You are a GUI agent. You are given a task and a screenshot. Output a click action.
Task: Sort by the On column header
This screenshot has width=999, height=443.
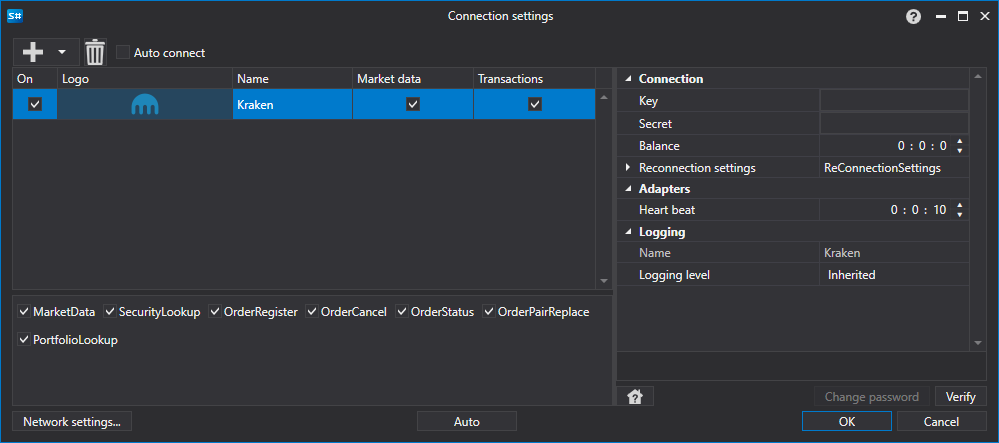35,79
